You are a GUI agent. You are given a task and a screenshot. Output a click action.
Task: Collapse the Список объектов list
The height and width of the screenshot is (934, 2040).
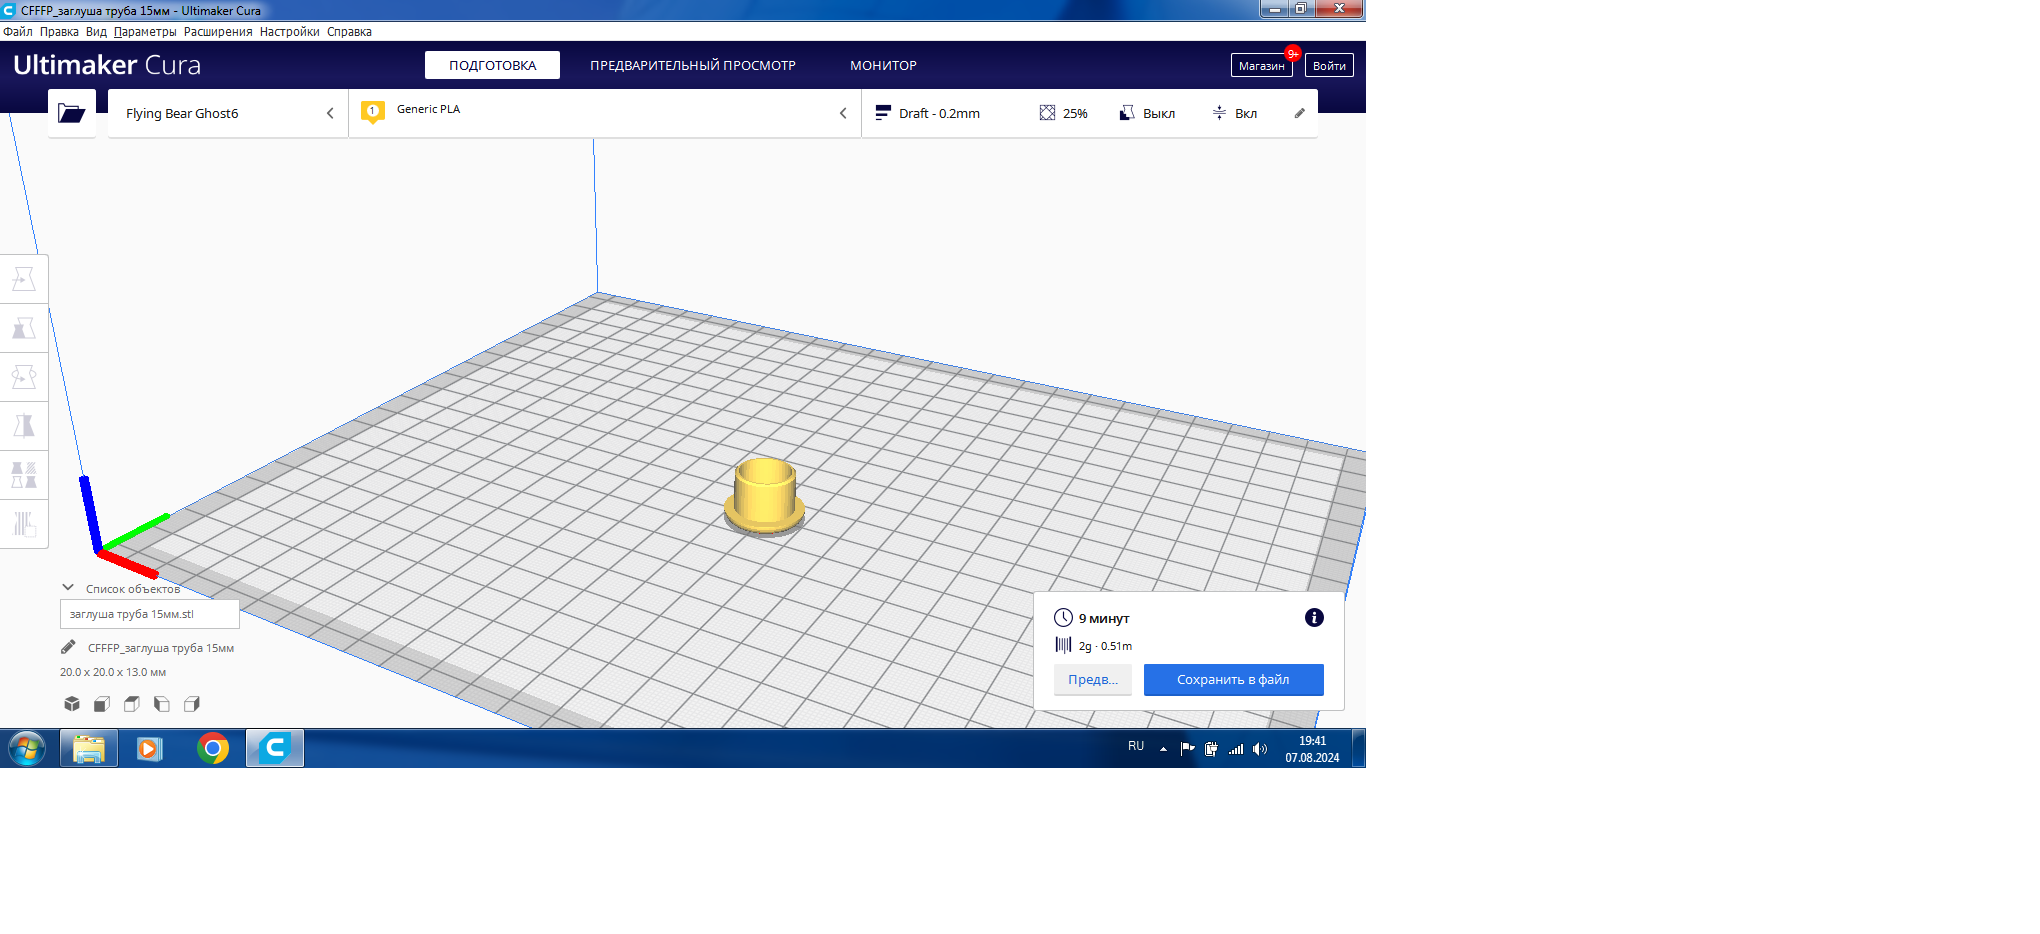click(68, 588)
